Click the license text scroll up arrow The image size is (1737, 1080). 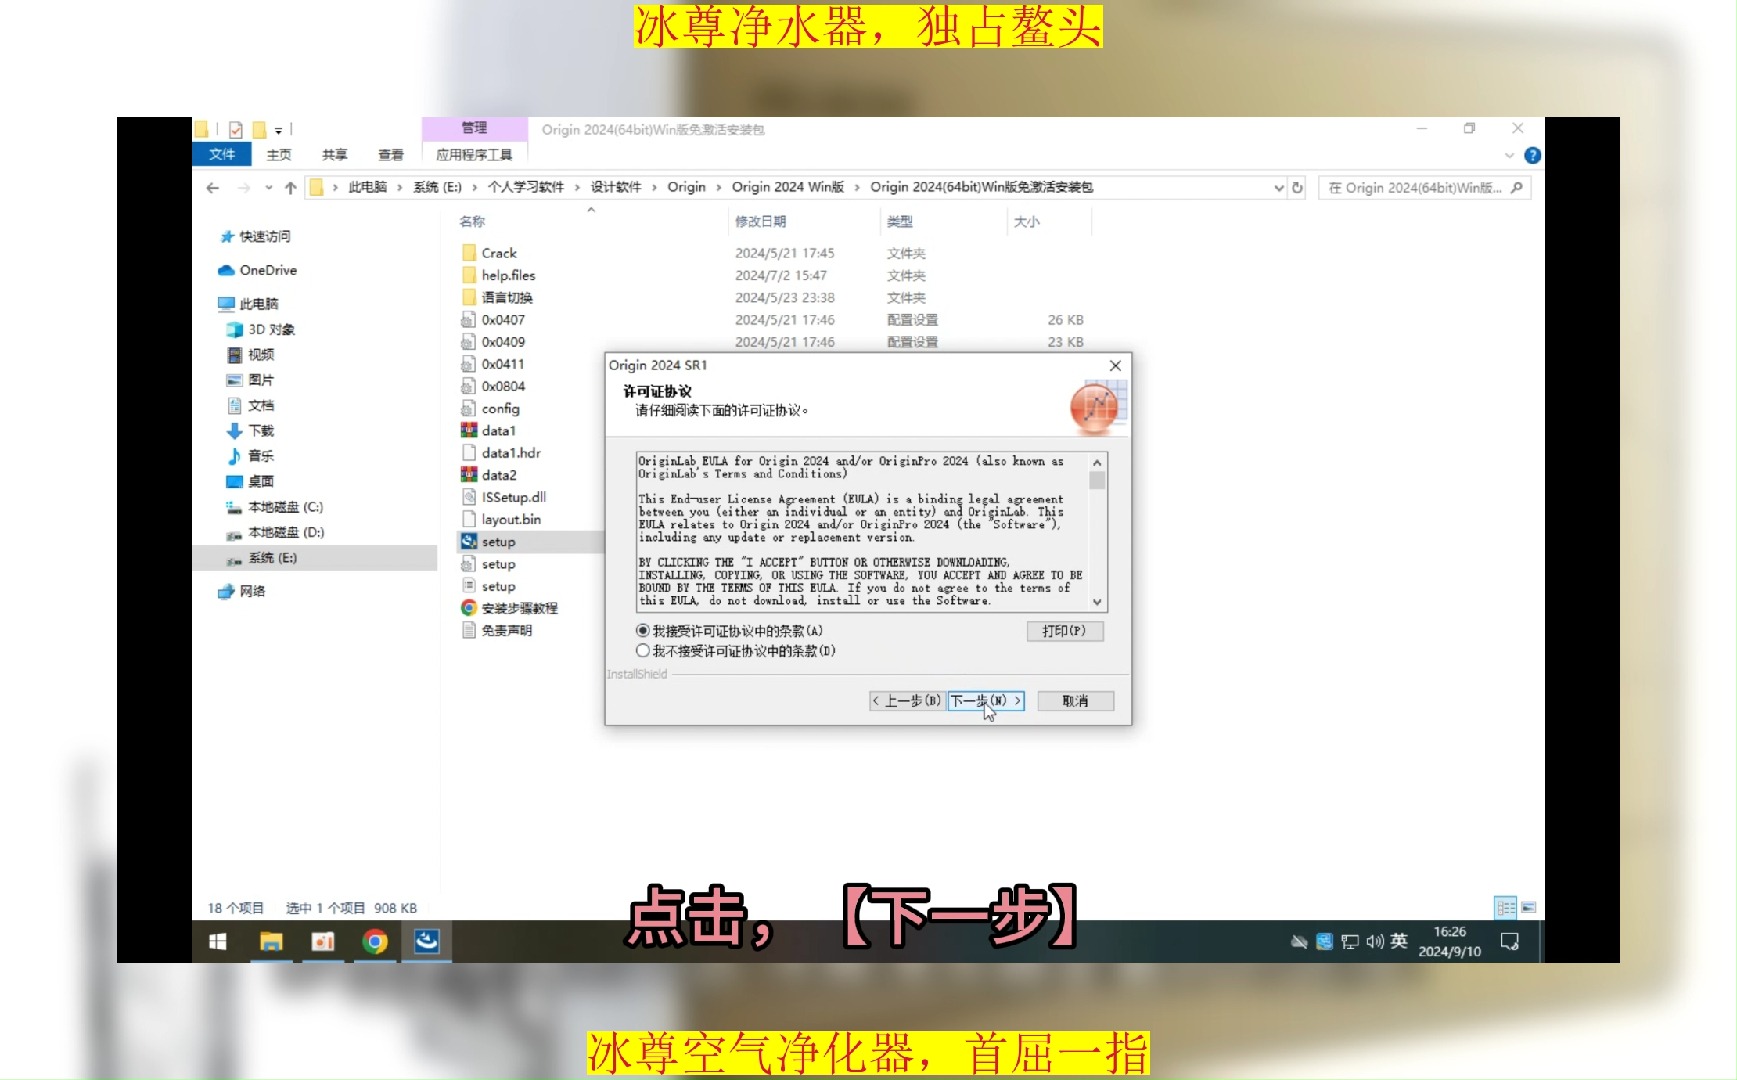1097,462
